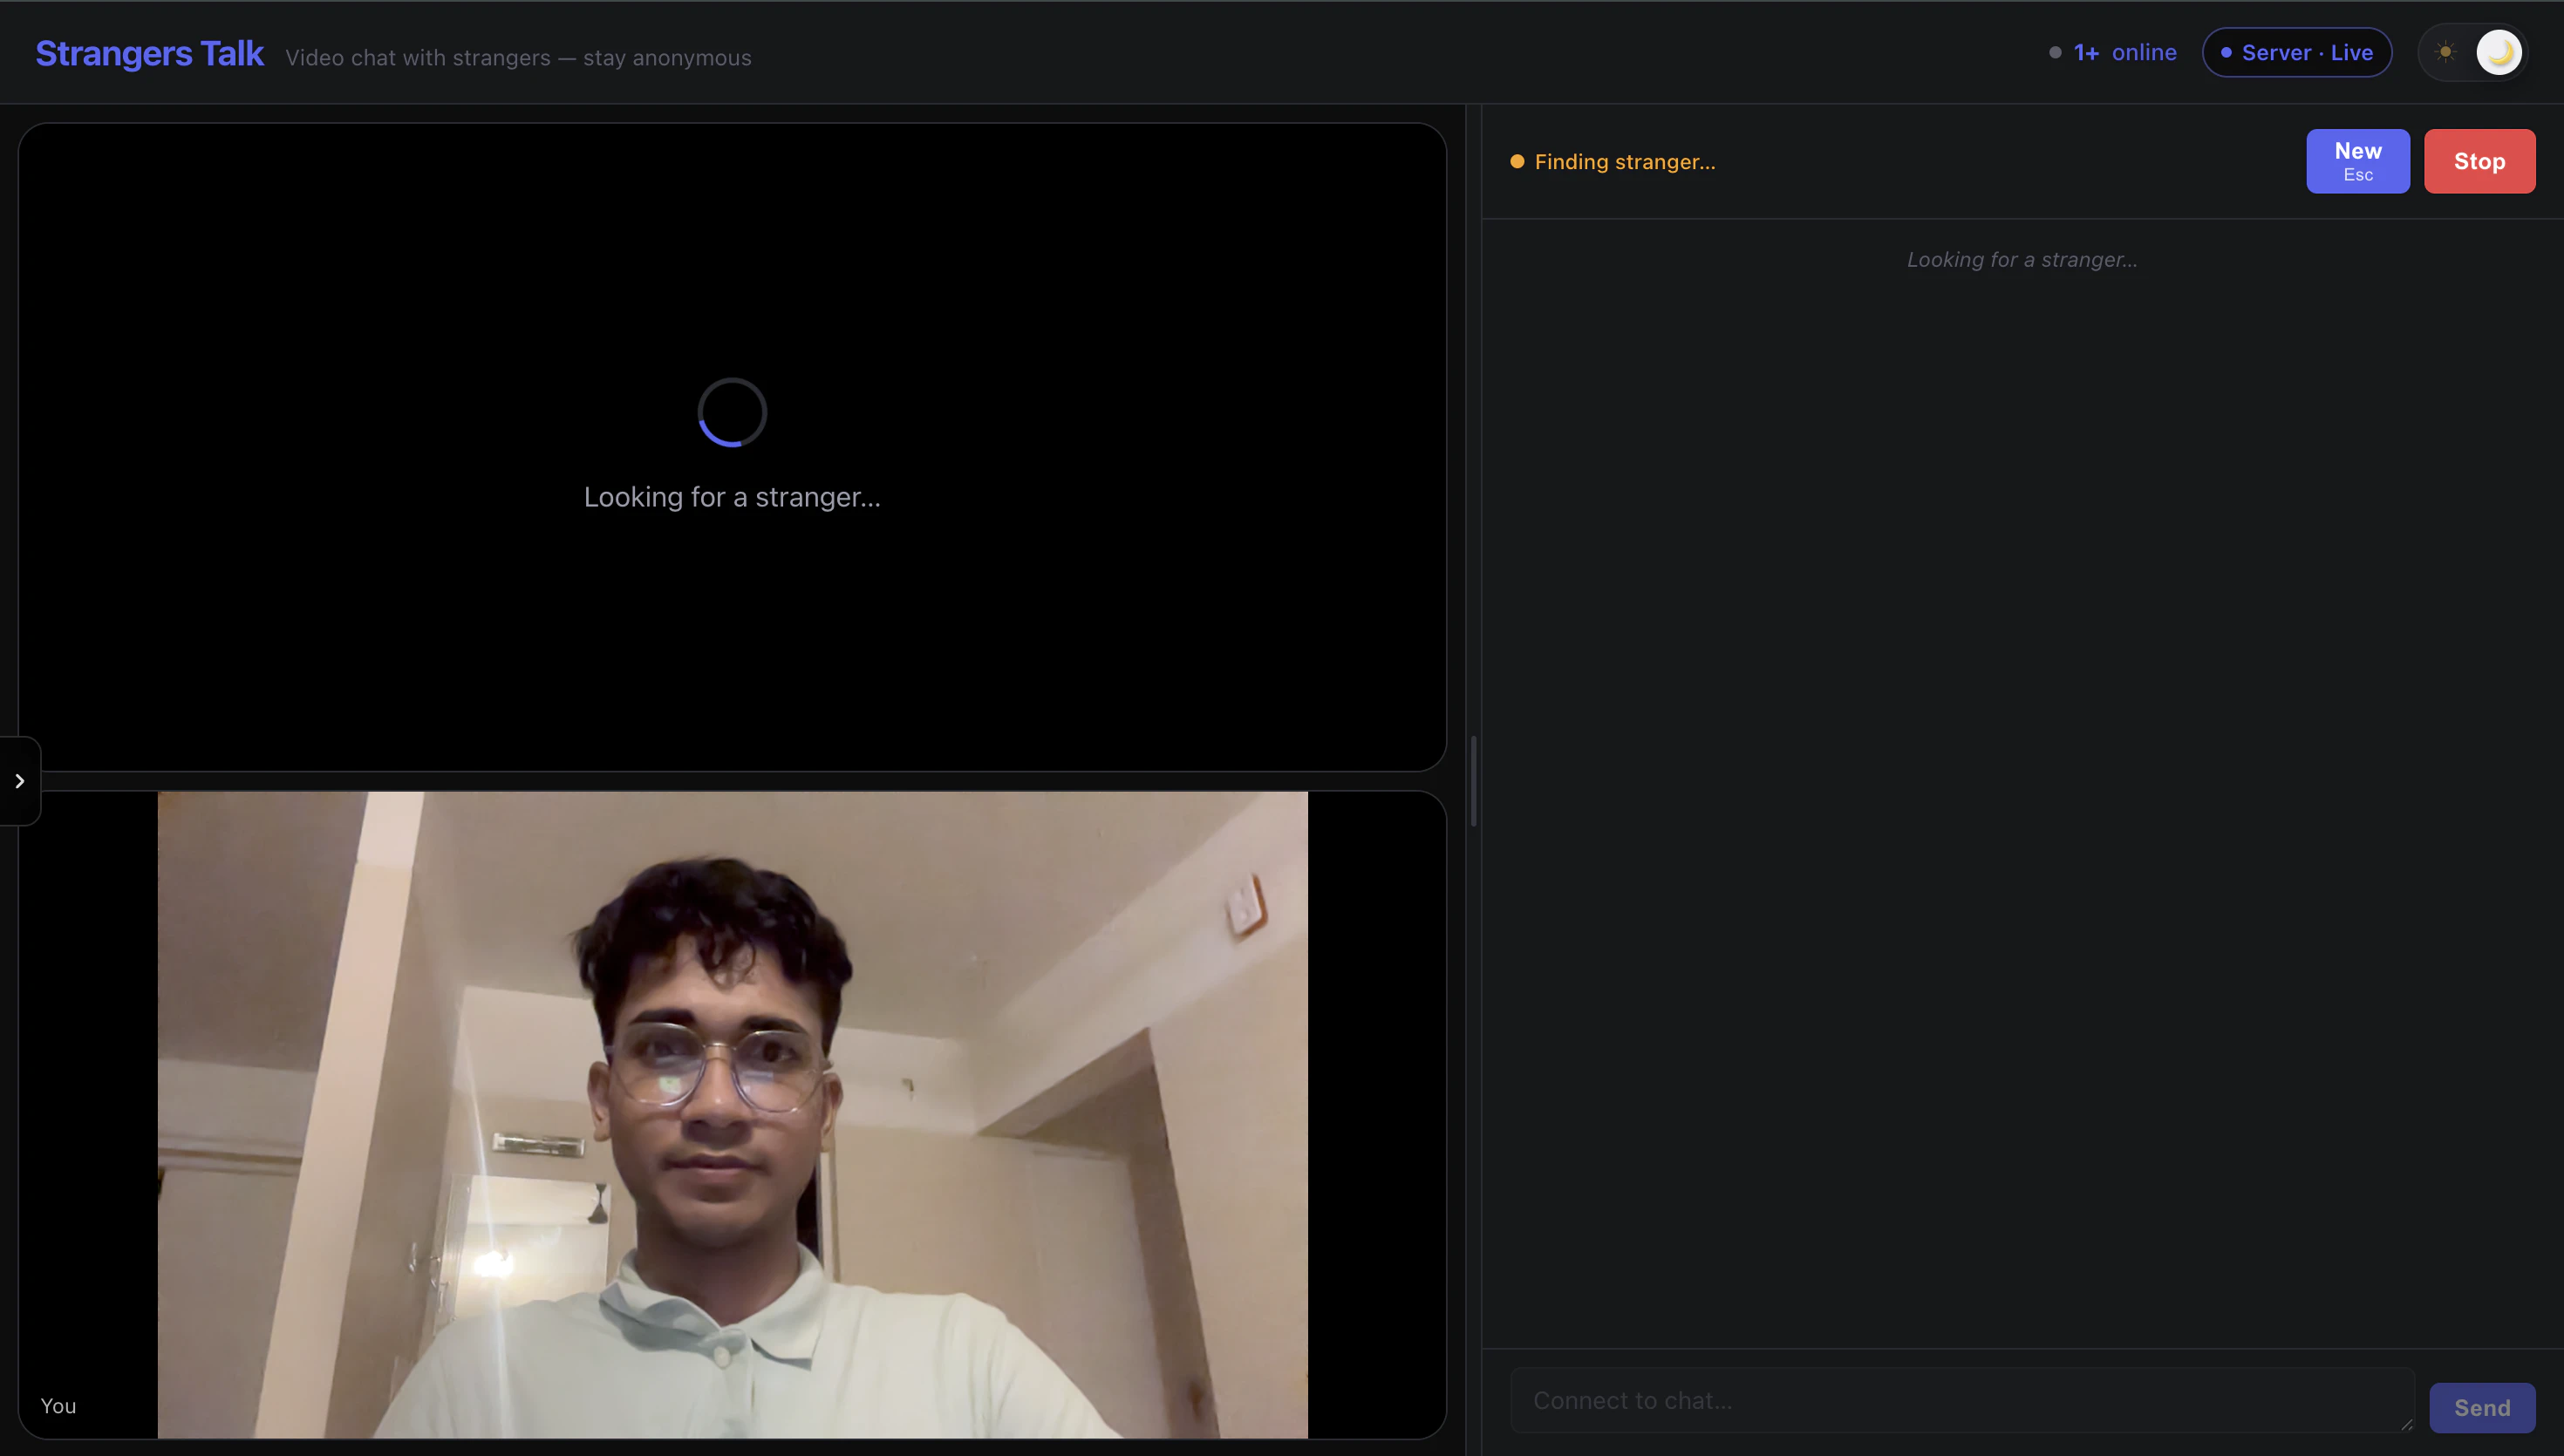
Task: Click the chat textarea resize grip
Action: pos(2406,1425)
